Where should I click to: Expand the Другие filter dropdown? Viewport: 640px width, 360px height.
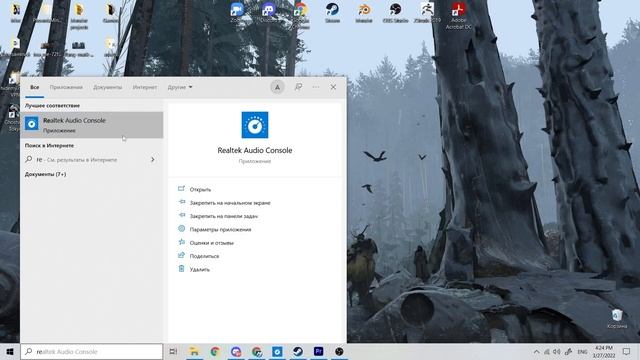[180, 87]
